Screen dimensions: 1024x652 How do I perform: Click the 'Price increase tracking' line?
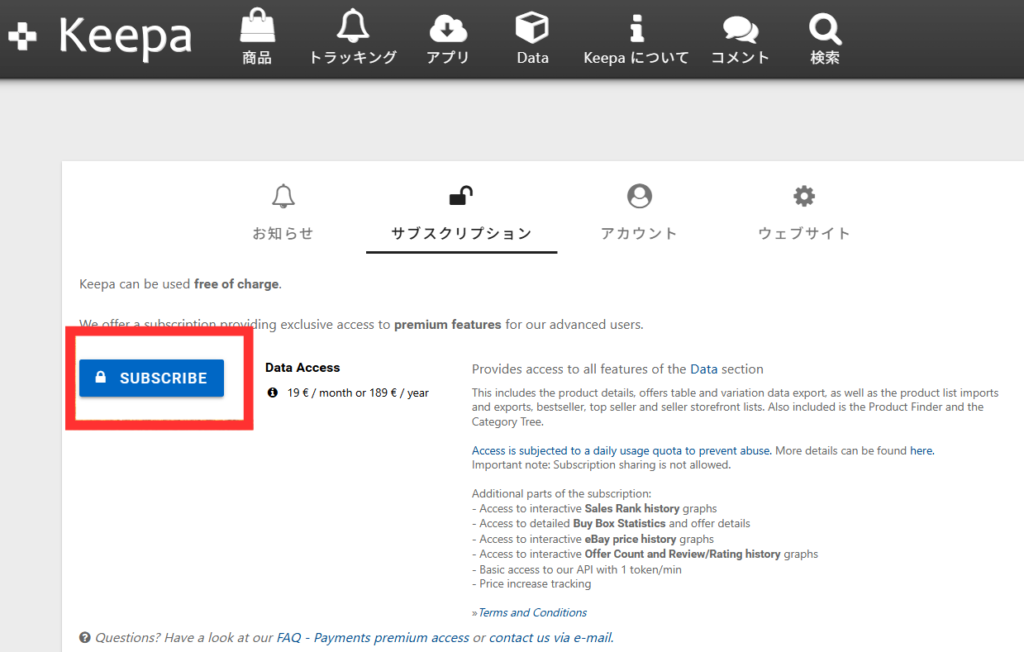point(532,584)
